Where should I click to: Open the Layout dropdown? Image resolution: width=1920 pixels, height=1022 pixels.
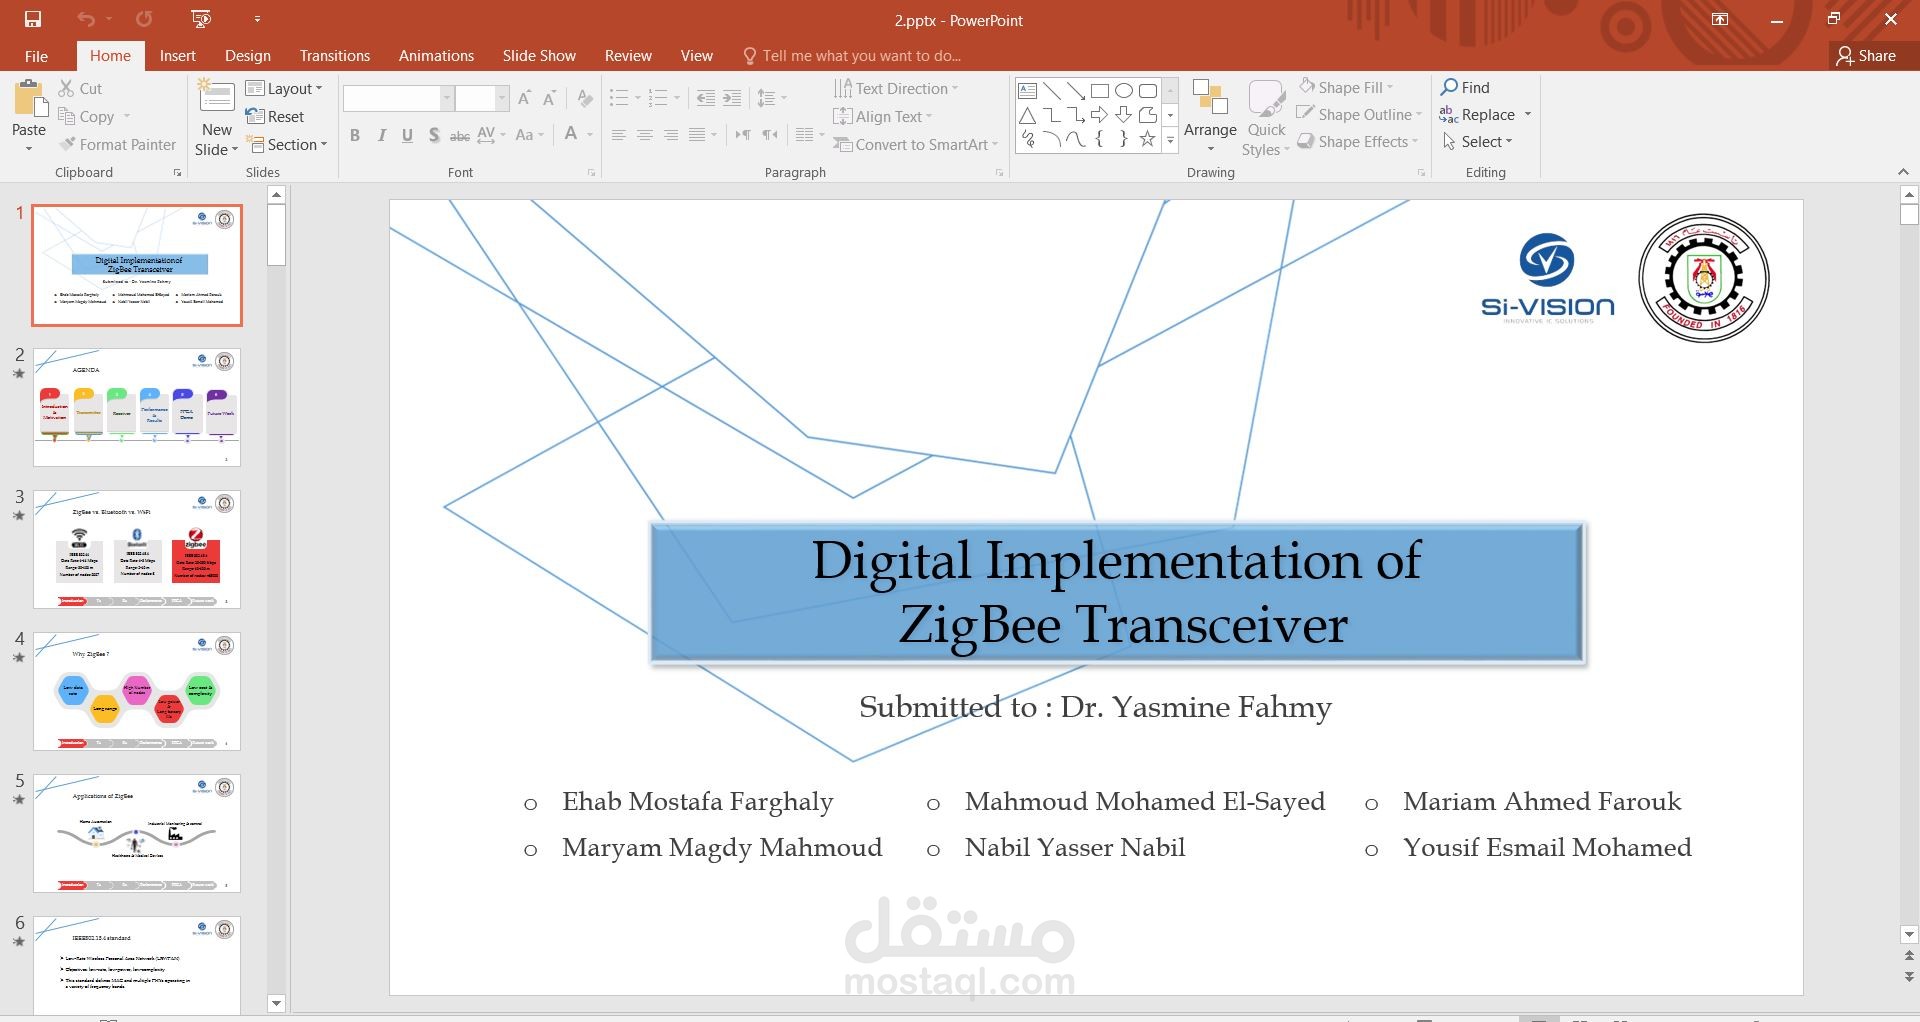tap(284, 88)
